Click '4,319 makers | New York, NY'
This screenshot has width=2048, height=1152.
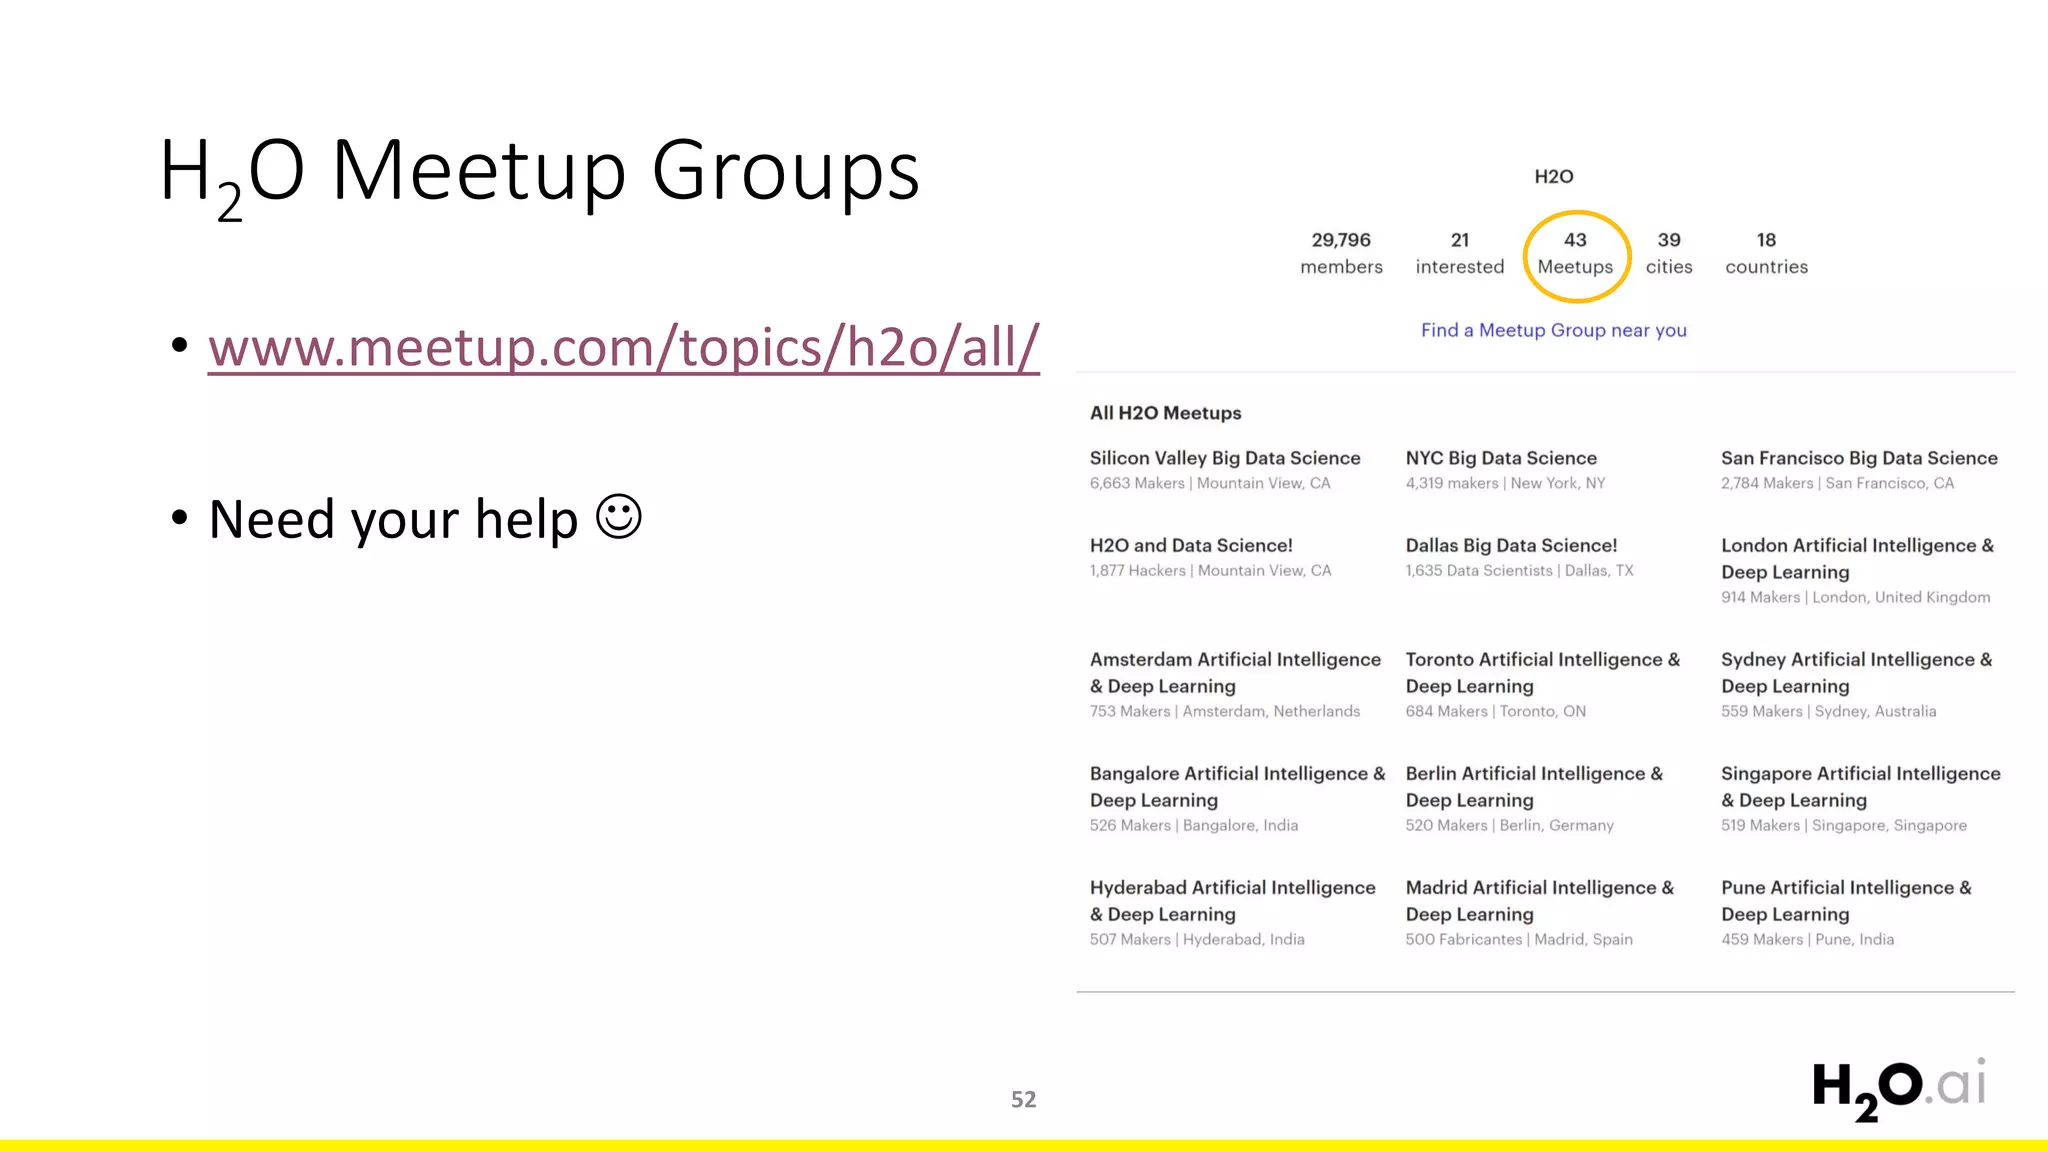click(1505, 483)
